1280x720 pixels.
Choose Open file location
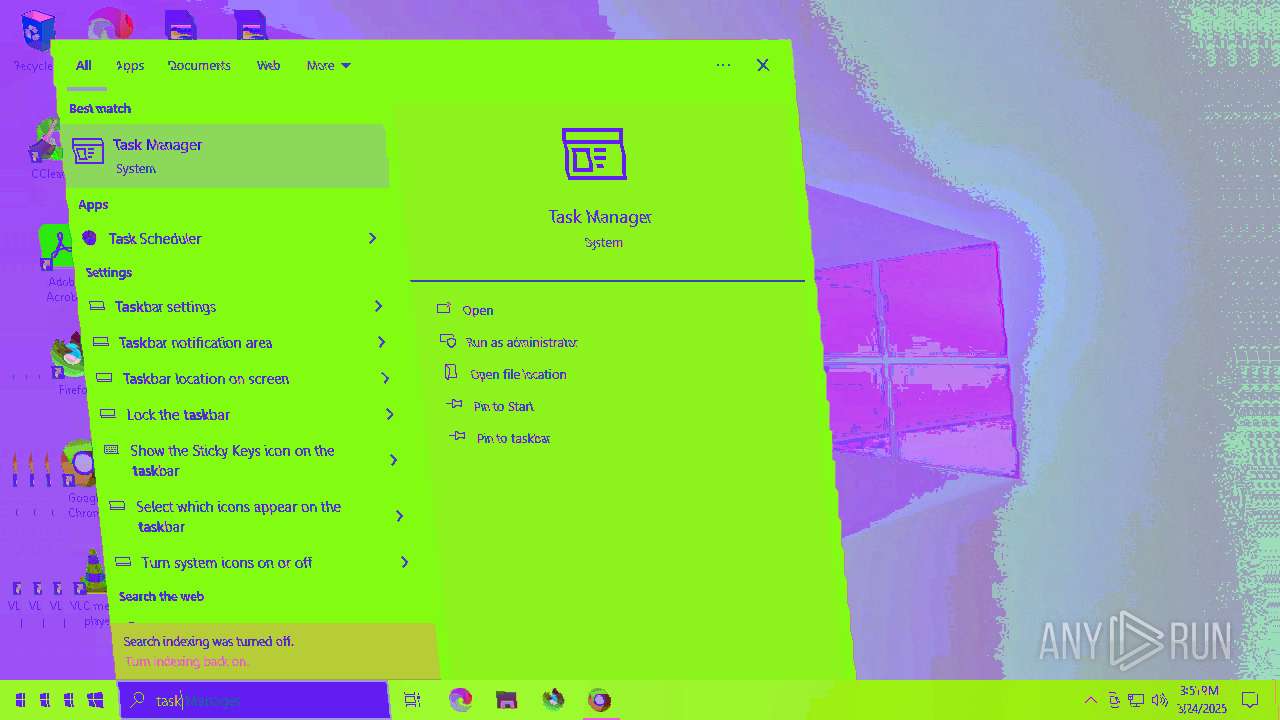pyautogui.click(x=518, y=374)
